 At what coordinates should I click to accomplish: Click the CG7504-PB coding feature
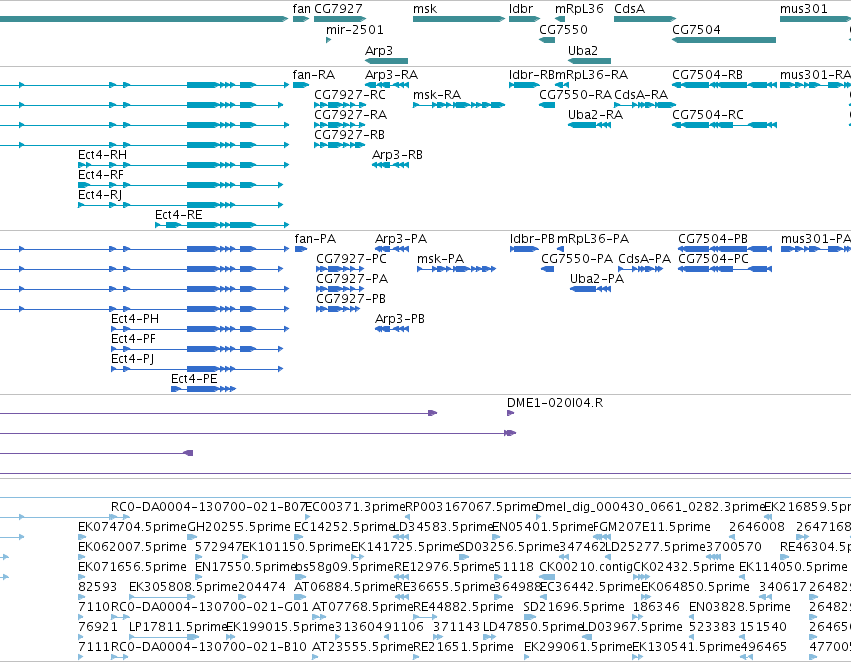coord(725,249)
